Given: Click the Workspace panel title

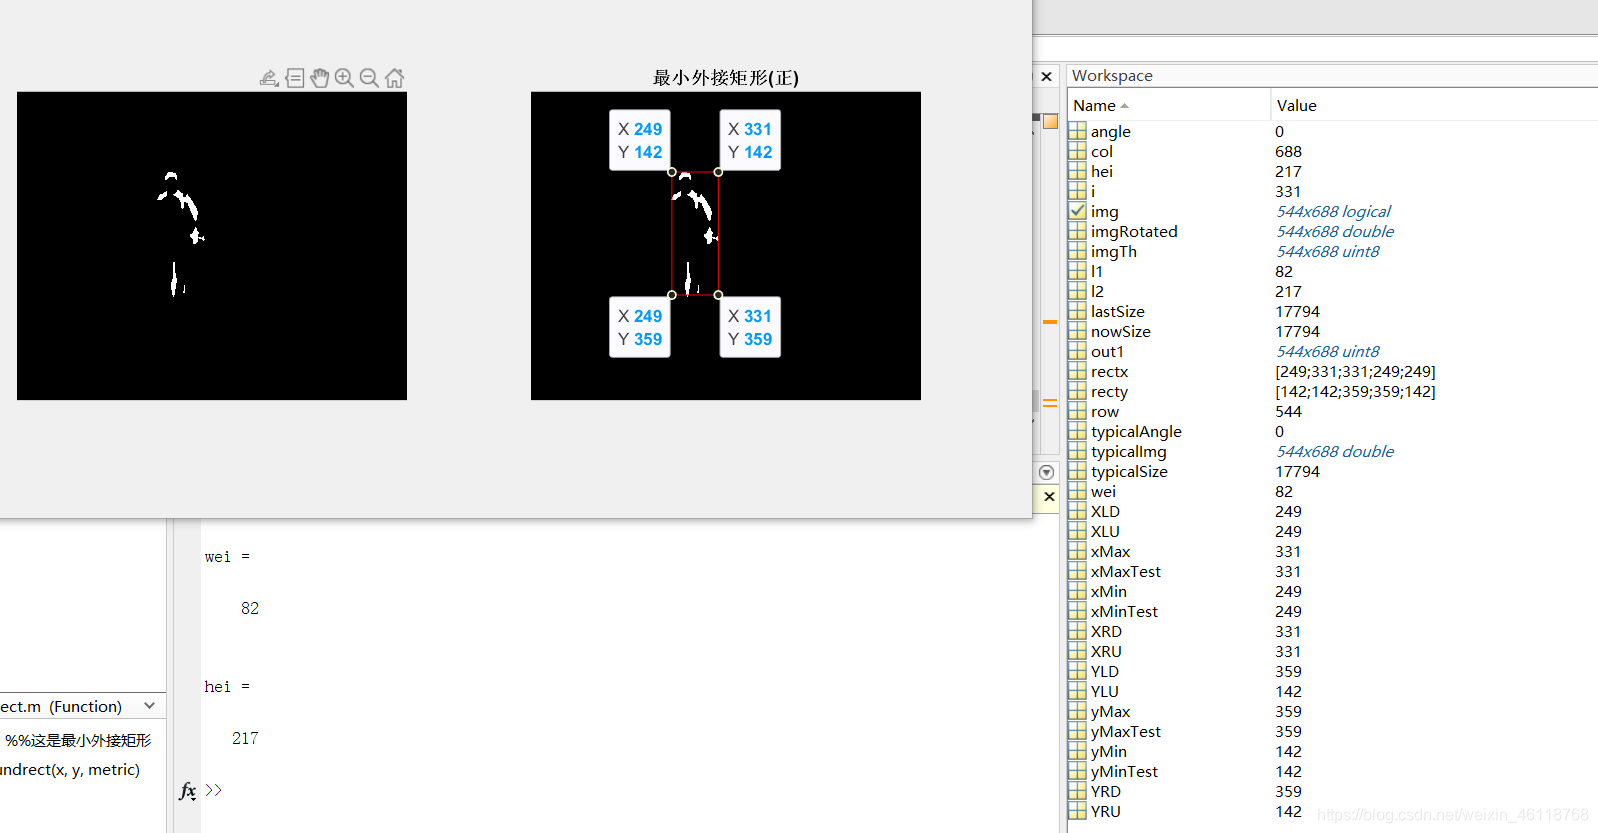Looking at the screenshot, I should [x=1112, y=75].
